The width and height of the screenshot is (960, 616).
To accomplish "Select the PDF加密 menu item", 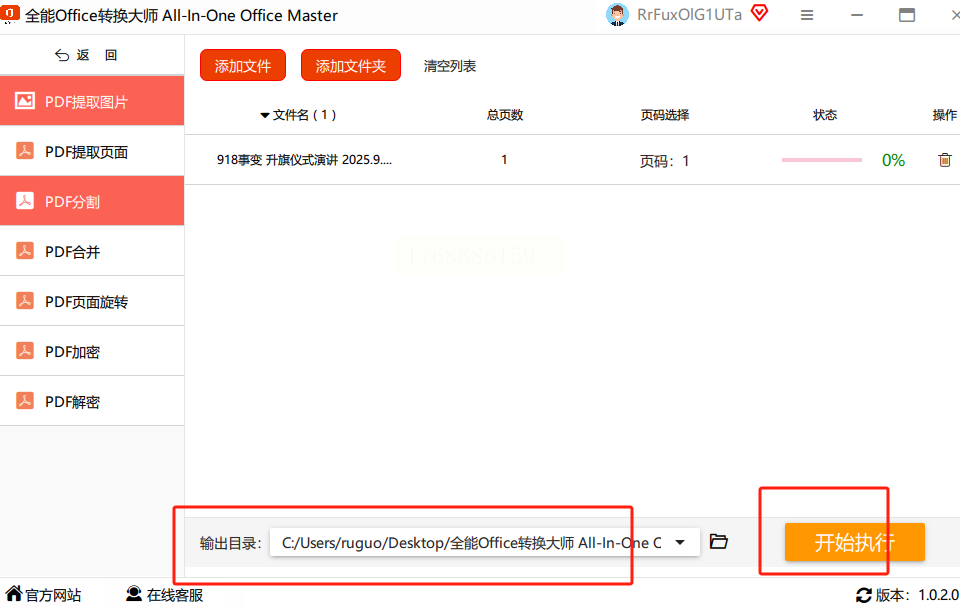I will tap(92, 351).
